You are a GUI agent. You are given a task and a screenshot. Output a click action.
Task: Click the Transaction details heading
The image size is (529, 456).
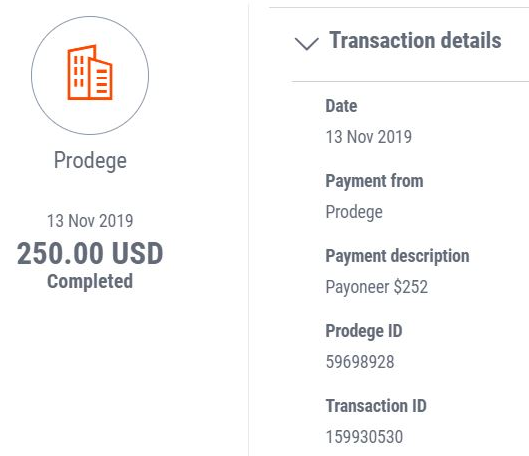click(415, 40)
